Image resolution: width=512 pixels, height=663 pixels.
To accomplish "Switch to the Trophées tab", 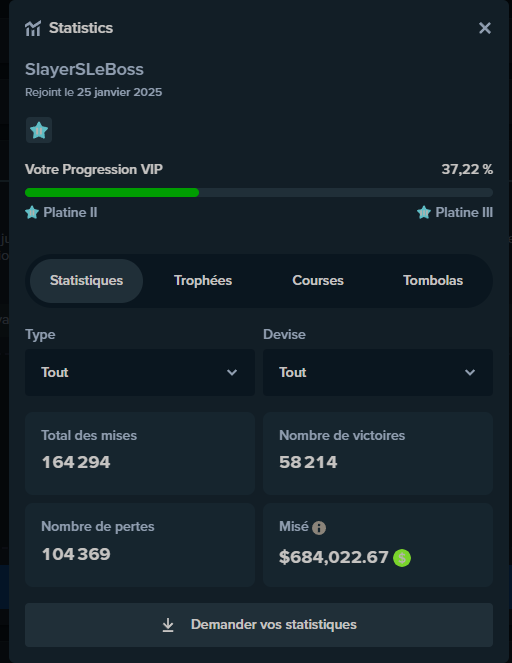I will 203,281.
